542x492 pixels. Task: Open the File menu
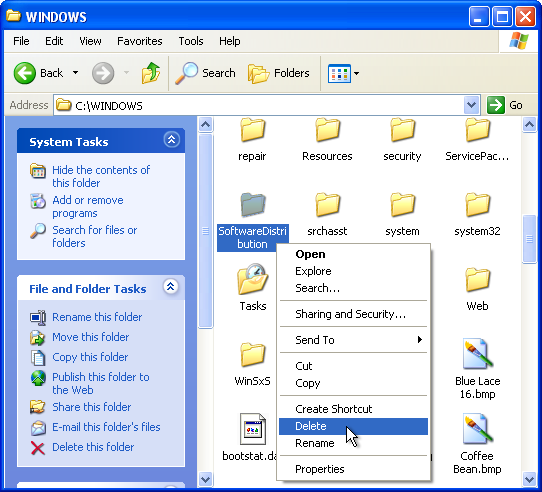(x=21, y=41)
